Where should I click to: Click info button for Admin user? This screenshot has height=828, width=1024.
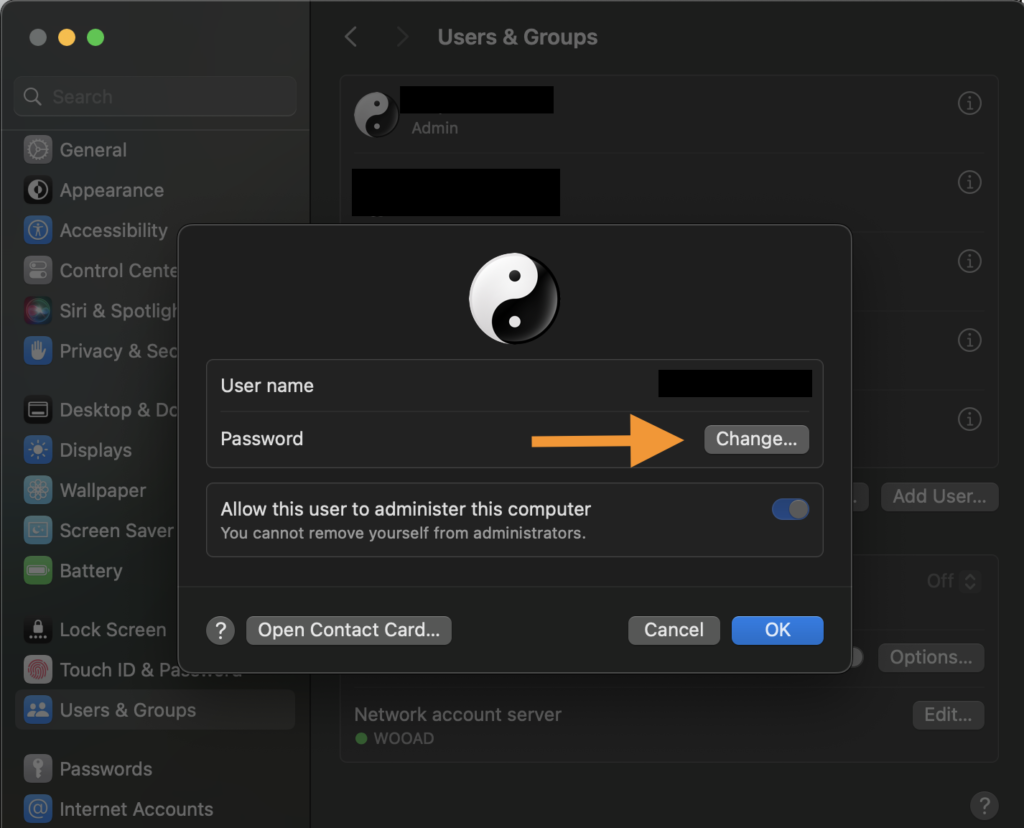(x=969, y=103)
